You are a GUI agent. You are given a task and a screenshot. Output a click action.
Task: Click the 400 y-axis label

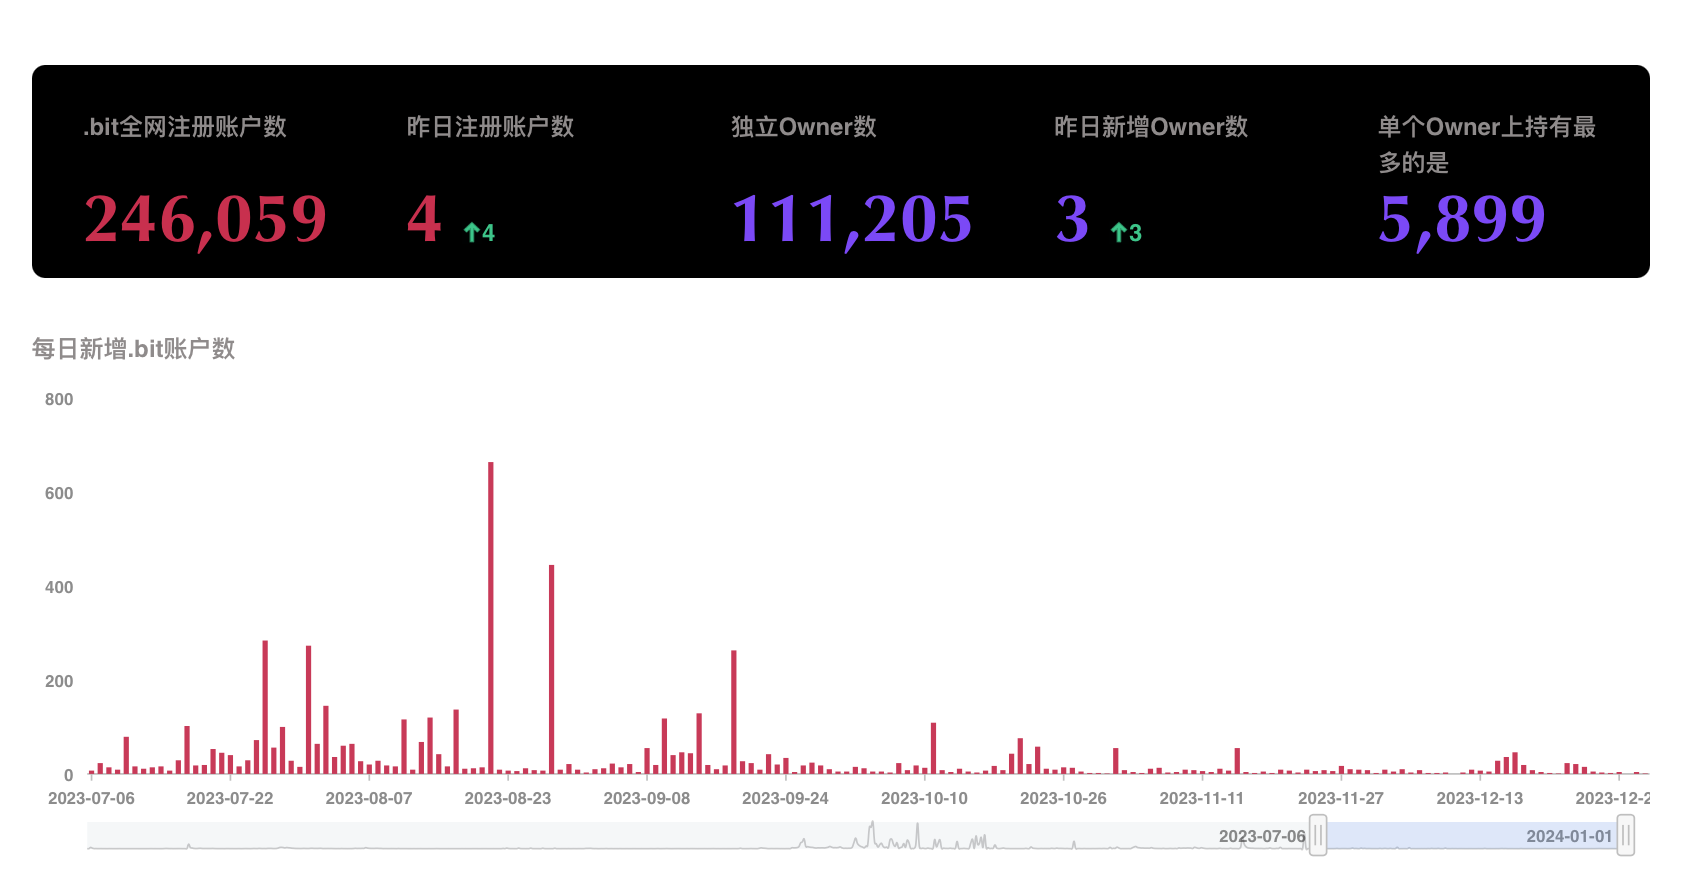coord(59,587)
